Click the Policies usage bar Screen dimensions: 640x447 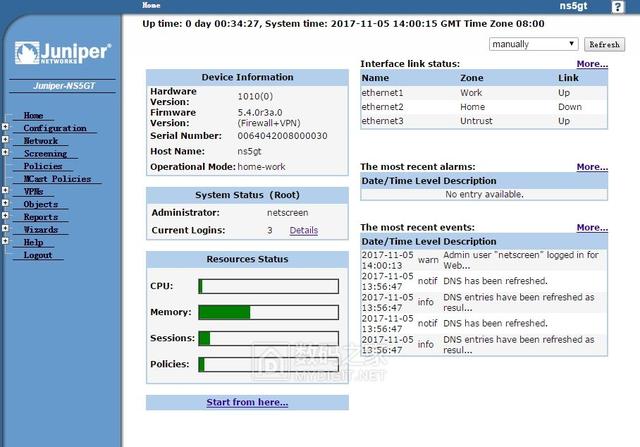pyautogui.click(x=268, y=365)
